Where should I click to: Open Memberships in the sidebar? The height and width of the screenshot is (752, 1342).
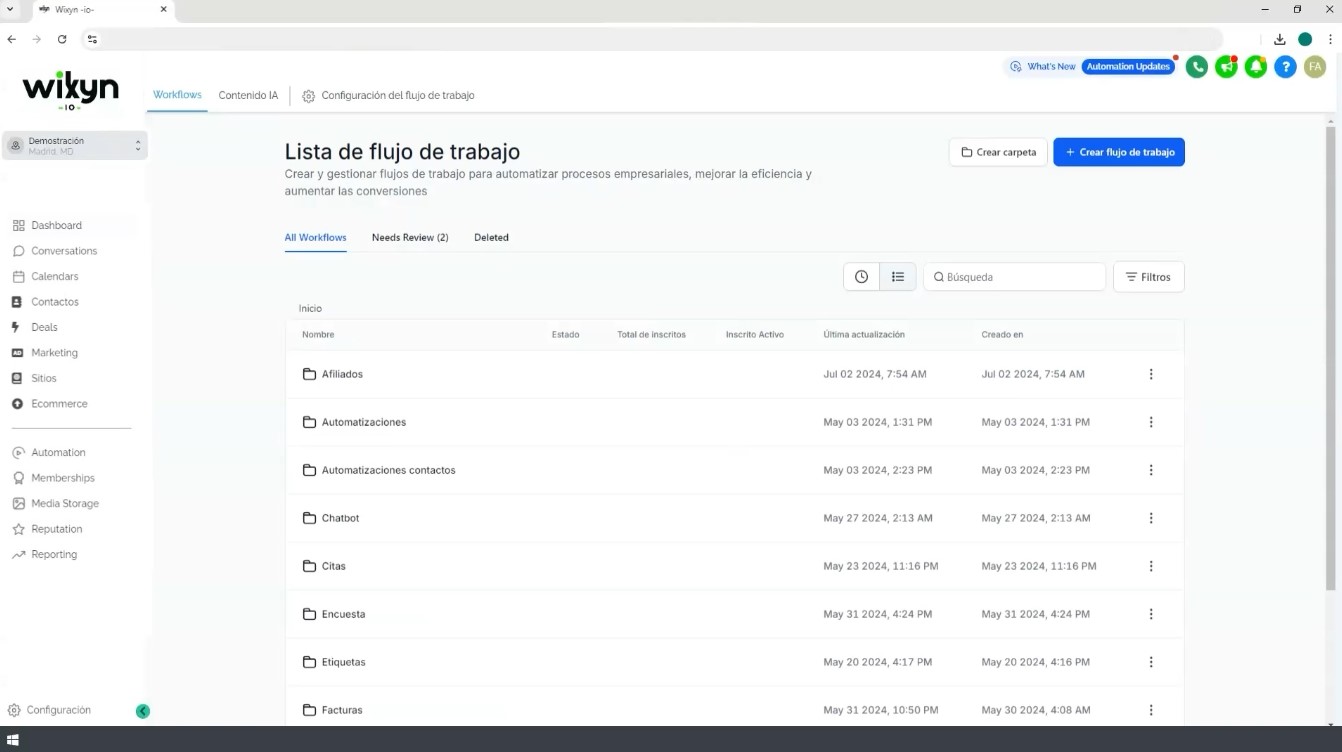pyautogui.click(x=54, y=478)
